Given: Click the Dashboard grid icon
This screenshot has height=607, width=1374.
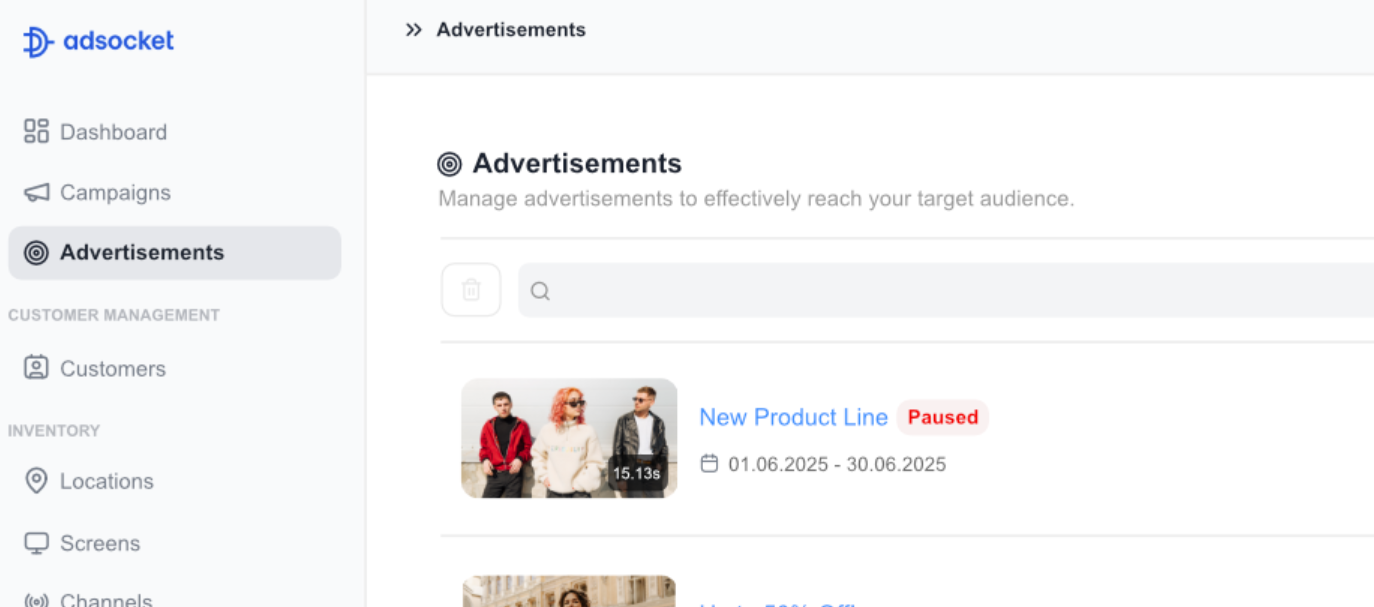Looking at the screenshot, I should [x=36, y=131].
